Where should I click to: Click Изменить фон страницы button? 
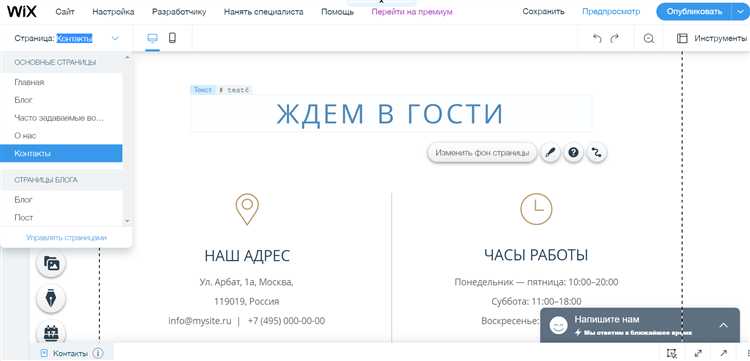click(482, 153)
